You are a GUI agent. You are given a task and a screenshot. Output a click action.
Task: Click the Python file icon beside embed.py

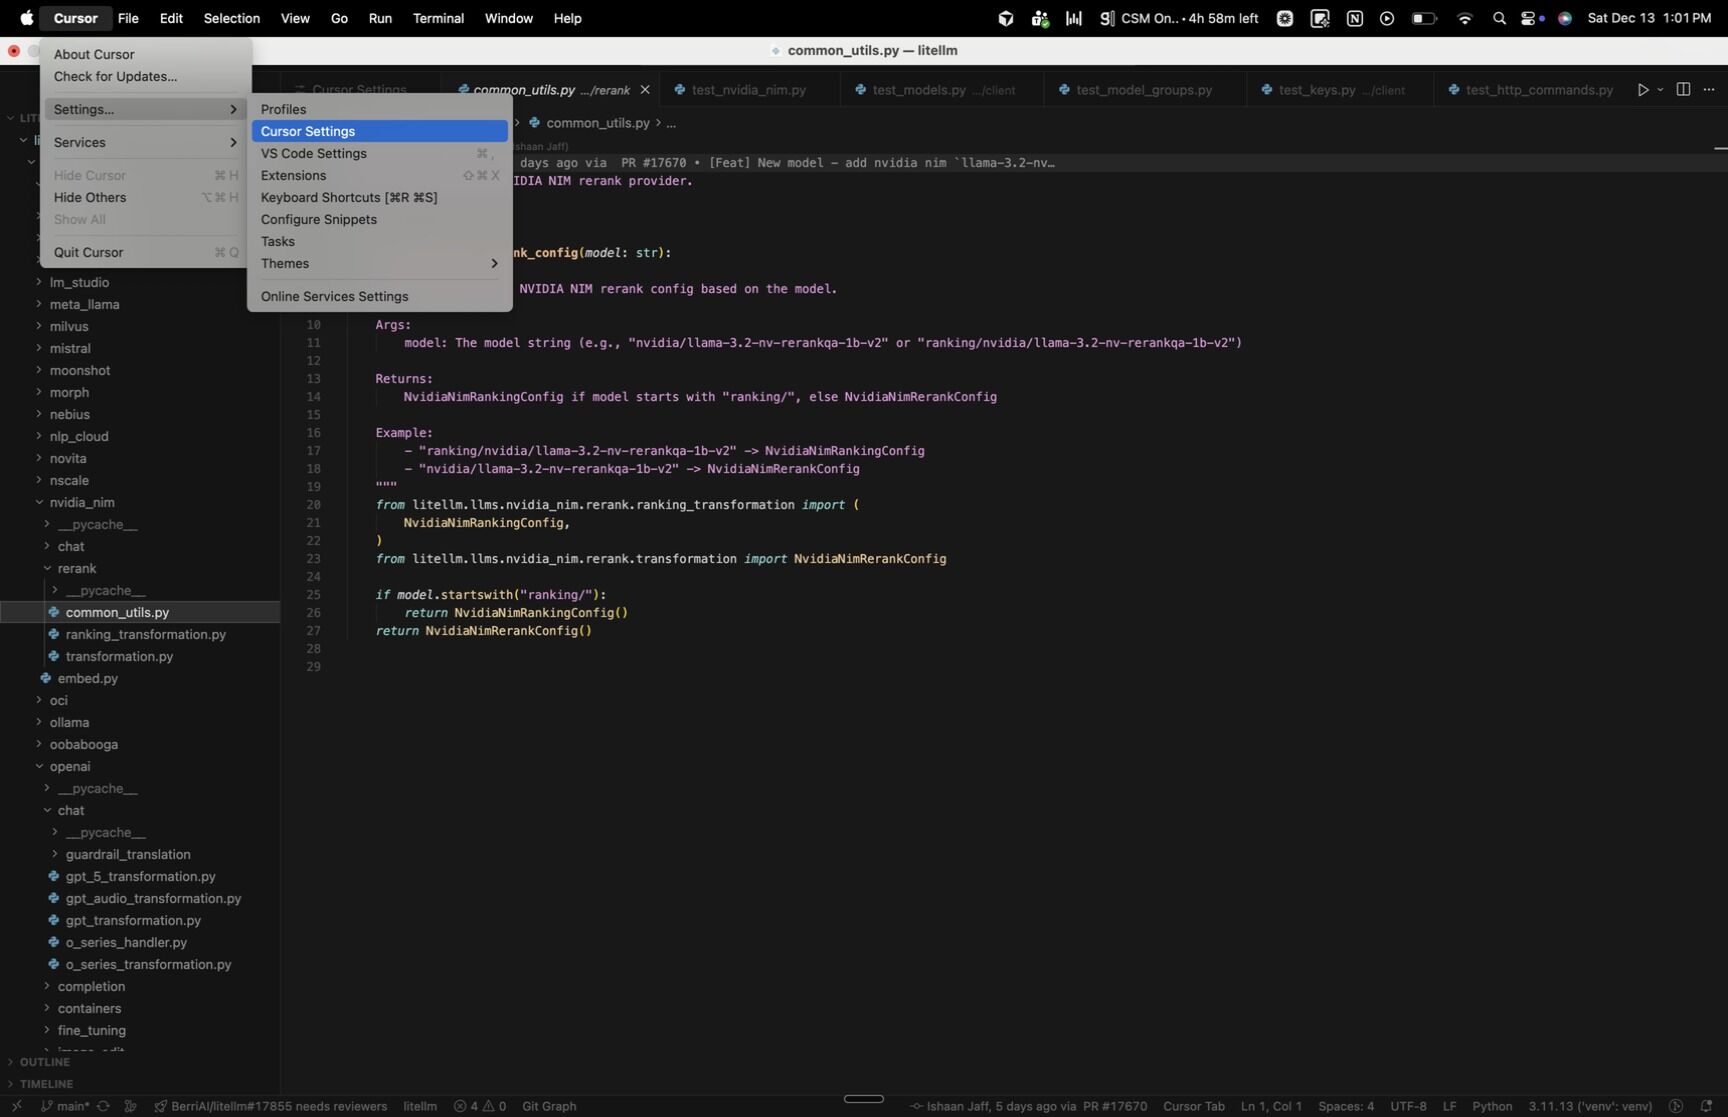click(x=45, y=678)
